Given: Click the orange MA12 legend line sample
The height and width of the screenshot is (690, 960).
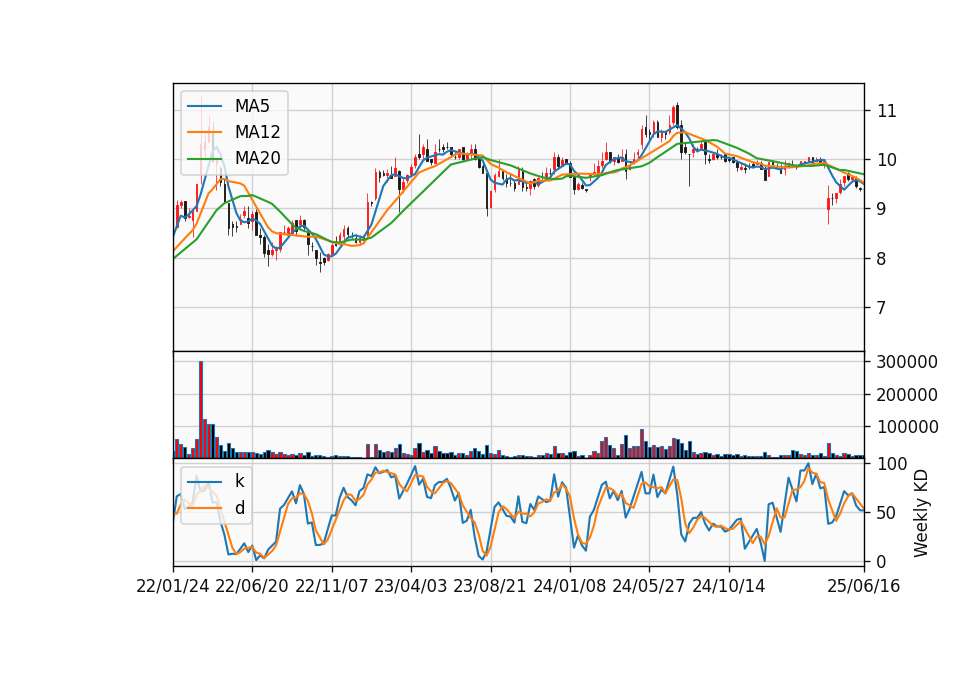Looking at the screenshot, I should 204,132.
